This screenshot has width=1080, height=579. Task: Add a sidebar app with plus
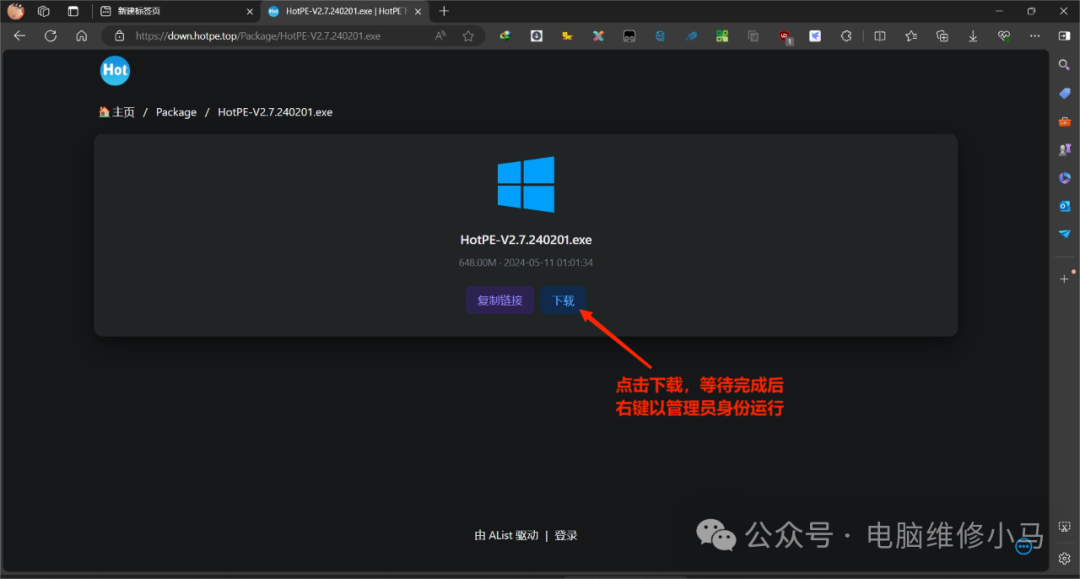[x=1064, y=279]
